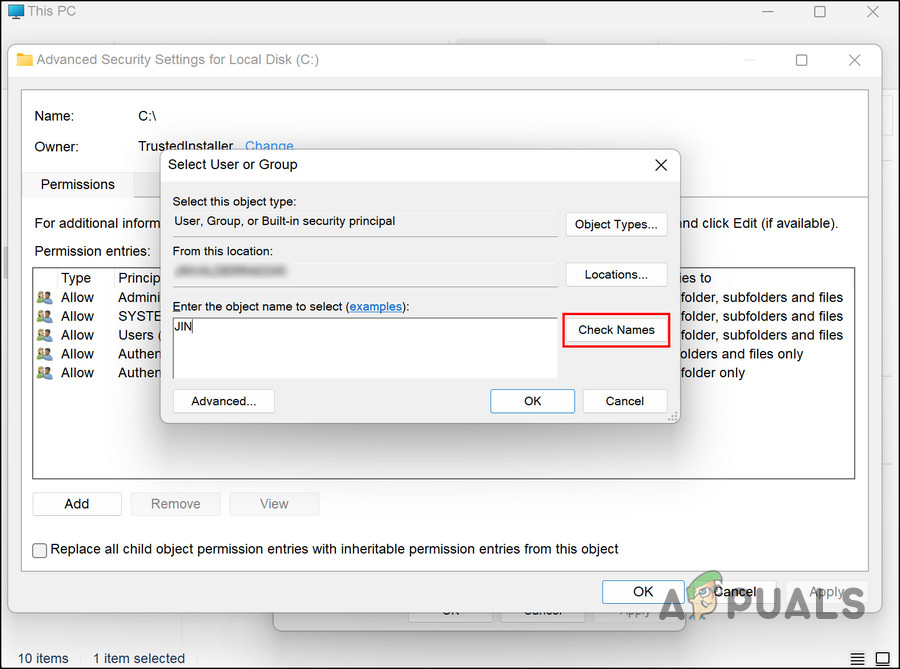Click the Remove permission entry button
The height and width of the screenshot is (669, 900).
[x=176, y=504]
